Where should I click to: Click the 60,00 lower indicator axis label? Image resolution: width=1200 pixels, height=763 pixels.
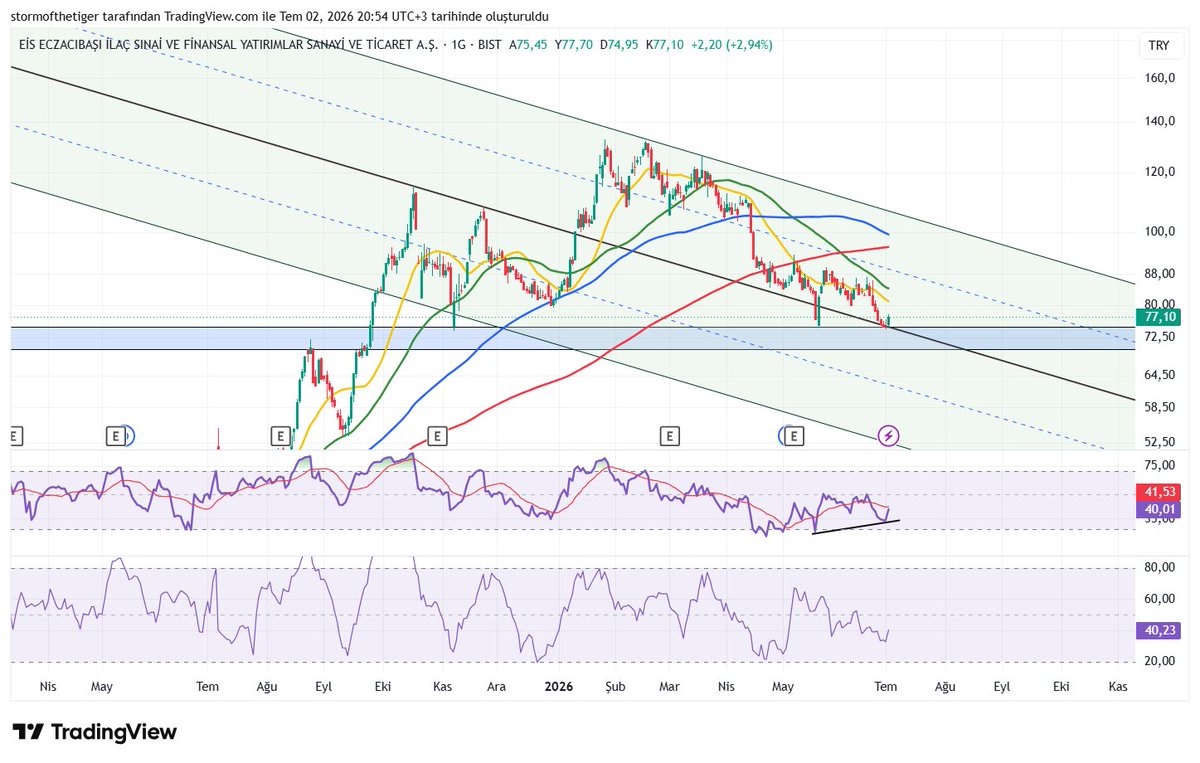click(x=1160, y=599)
